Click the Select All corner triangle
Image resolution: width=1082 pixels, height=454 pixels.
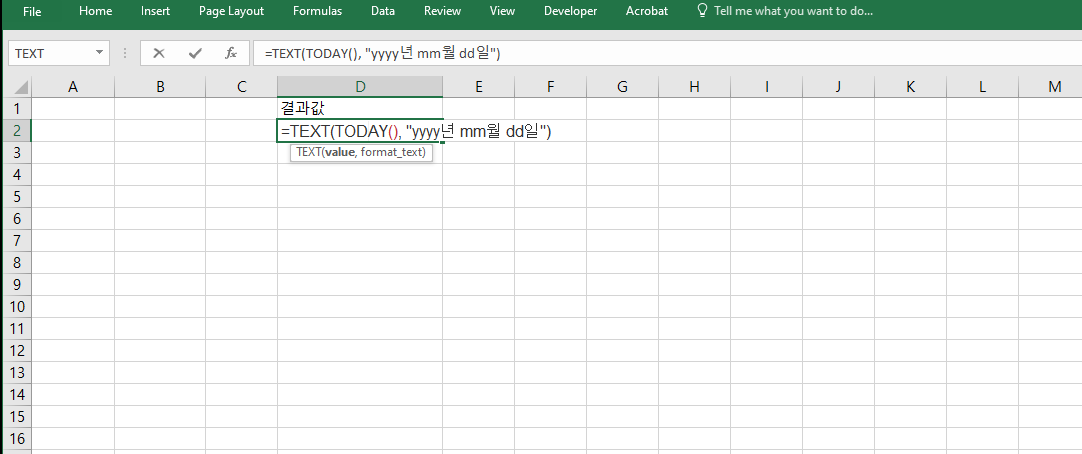(21, 87)
